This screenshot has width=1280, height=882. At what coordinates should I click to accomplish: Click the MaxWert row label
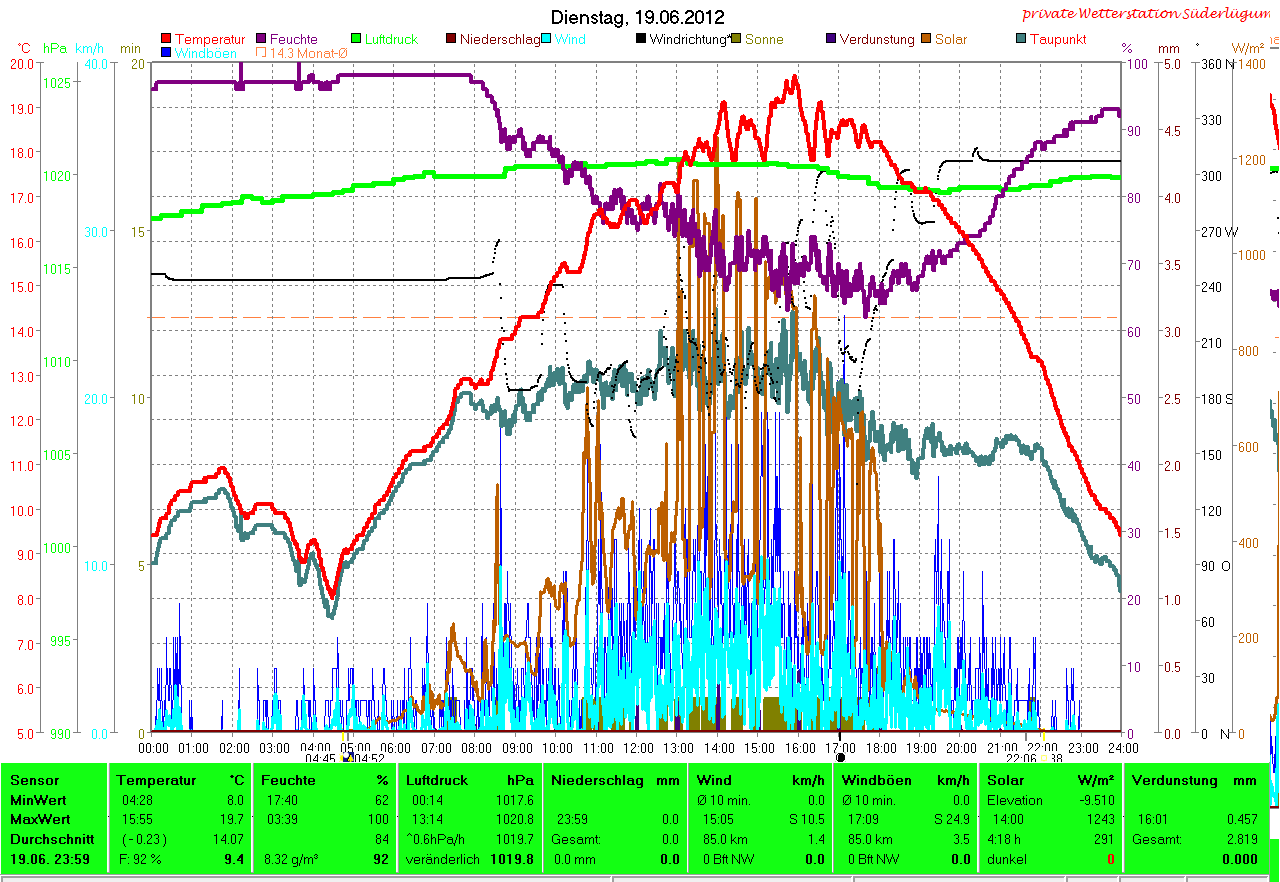tap(36, 819)
